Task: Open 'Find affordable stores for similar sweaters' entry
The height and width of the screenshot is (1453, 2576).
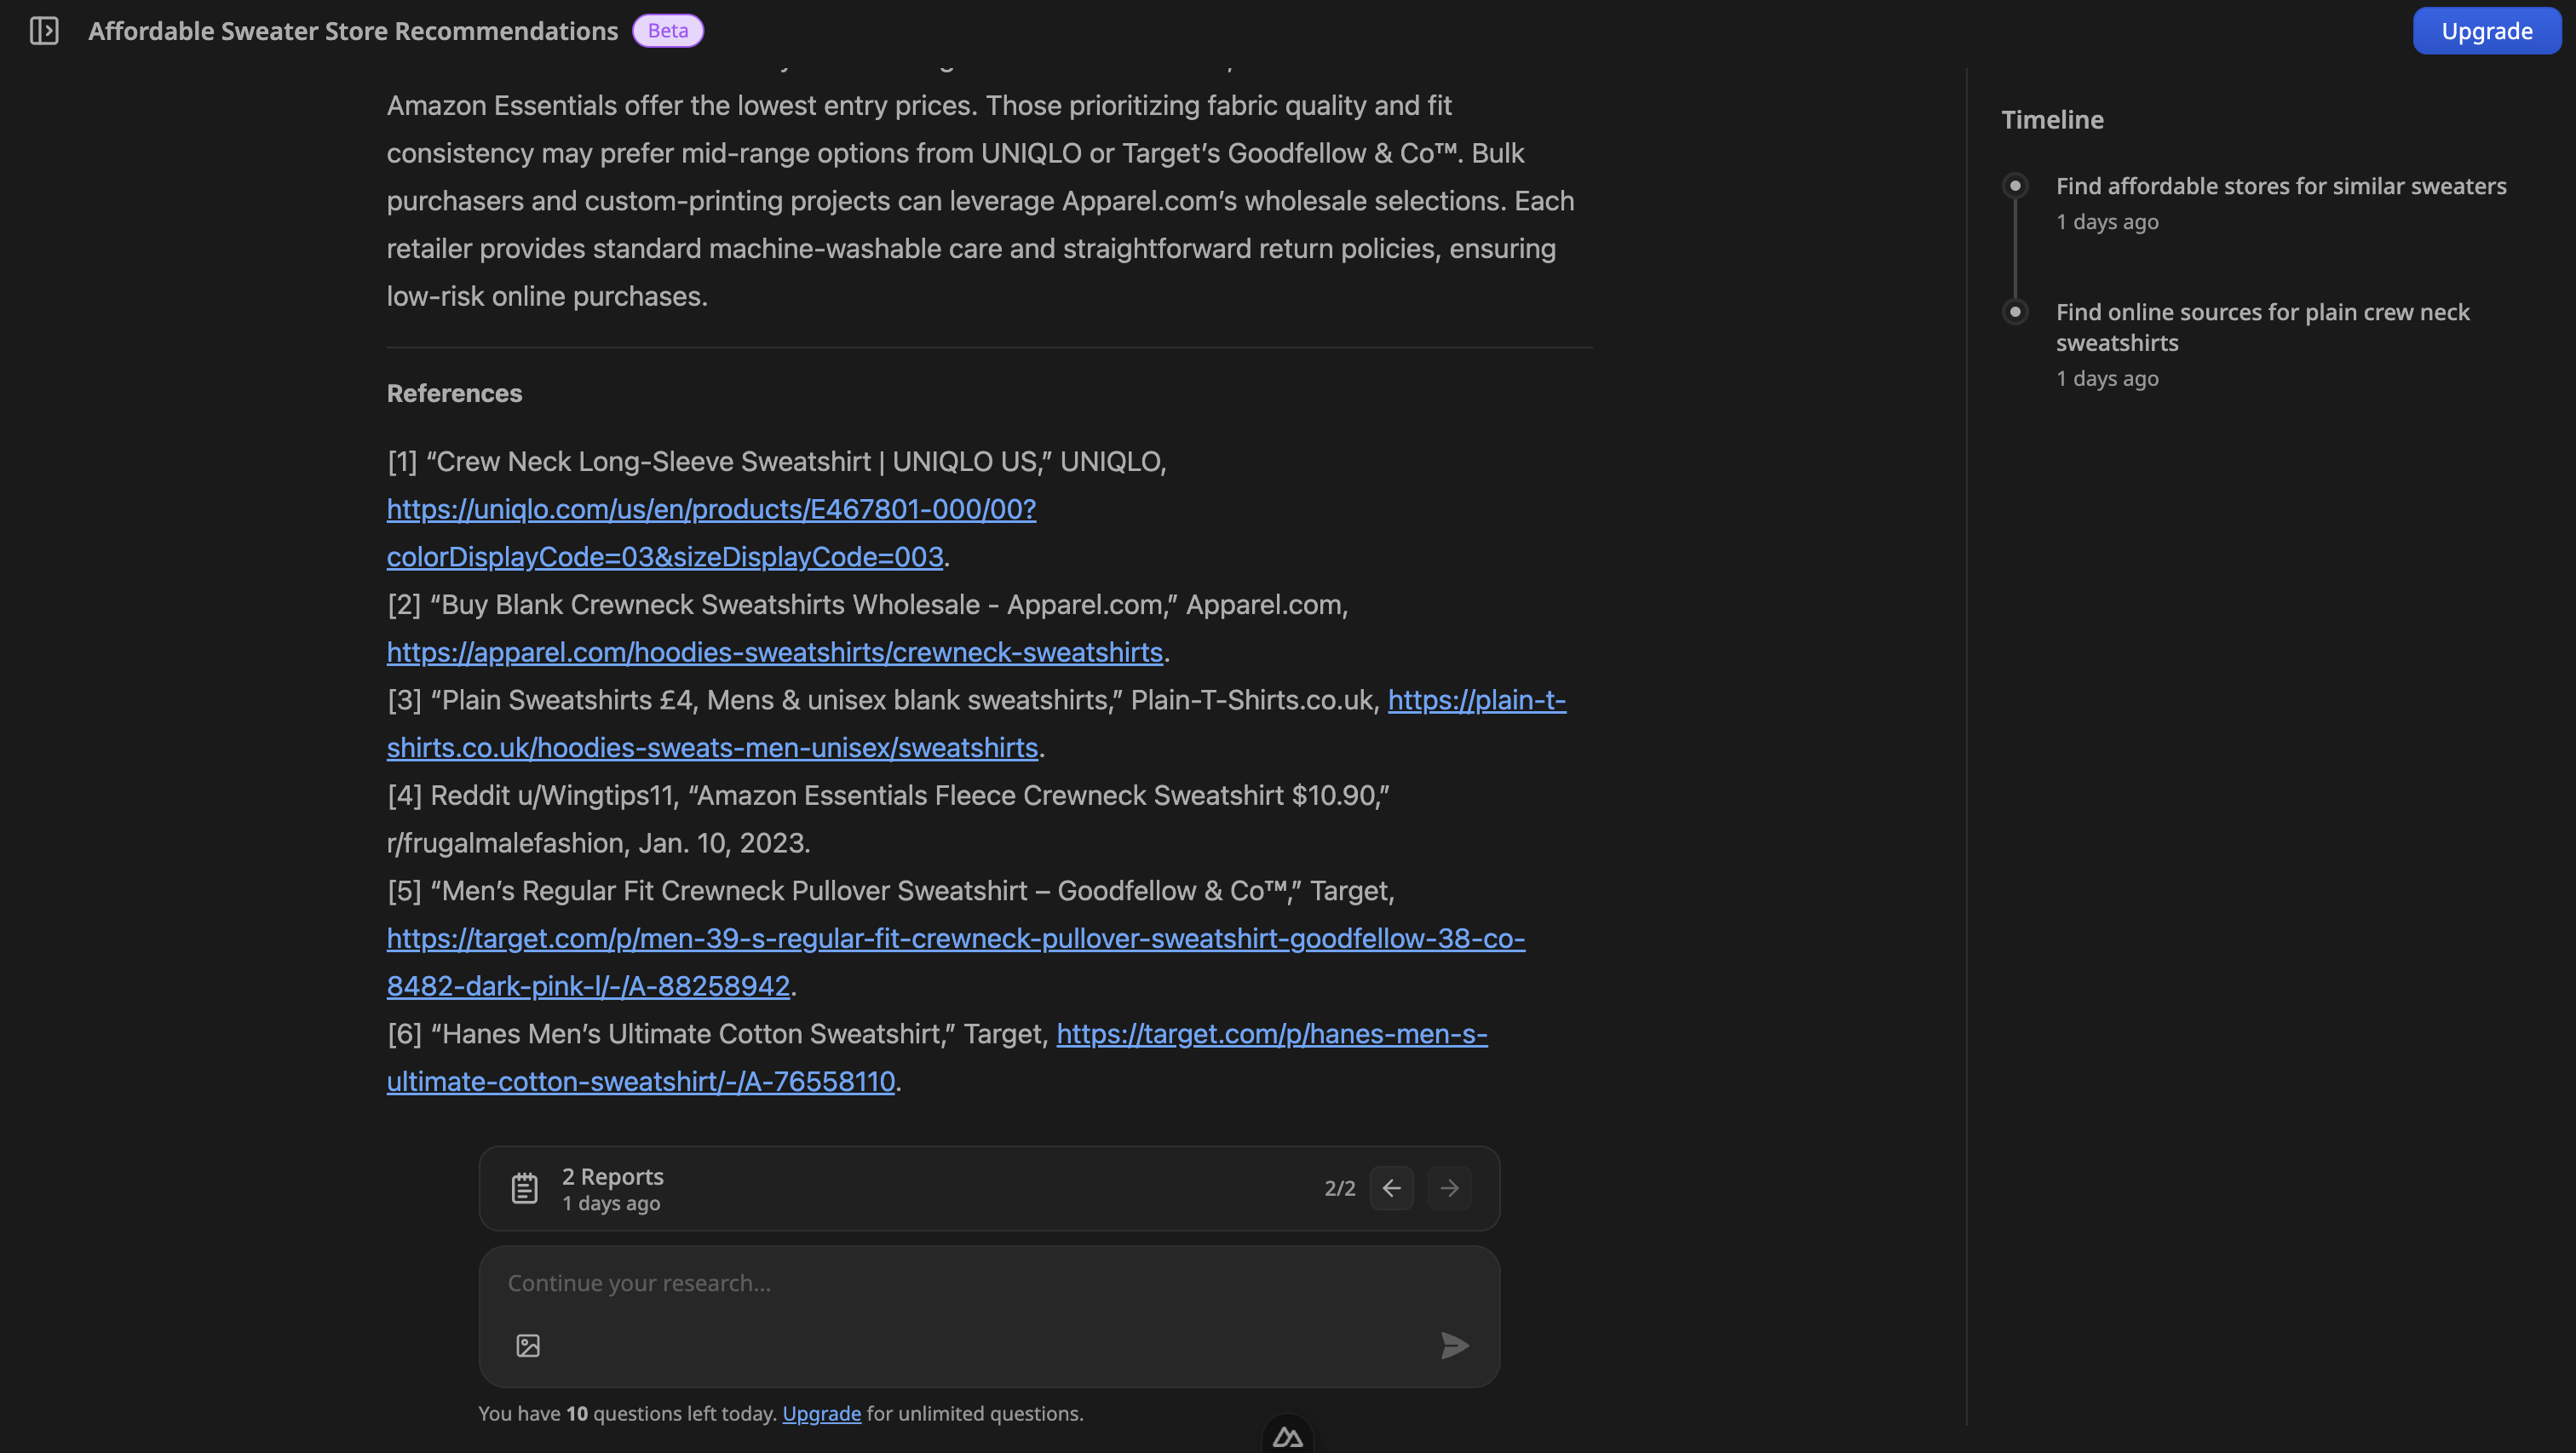Action: click(x=2281, y=186)
